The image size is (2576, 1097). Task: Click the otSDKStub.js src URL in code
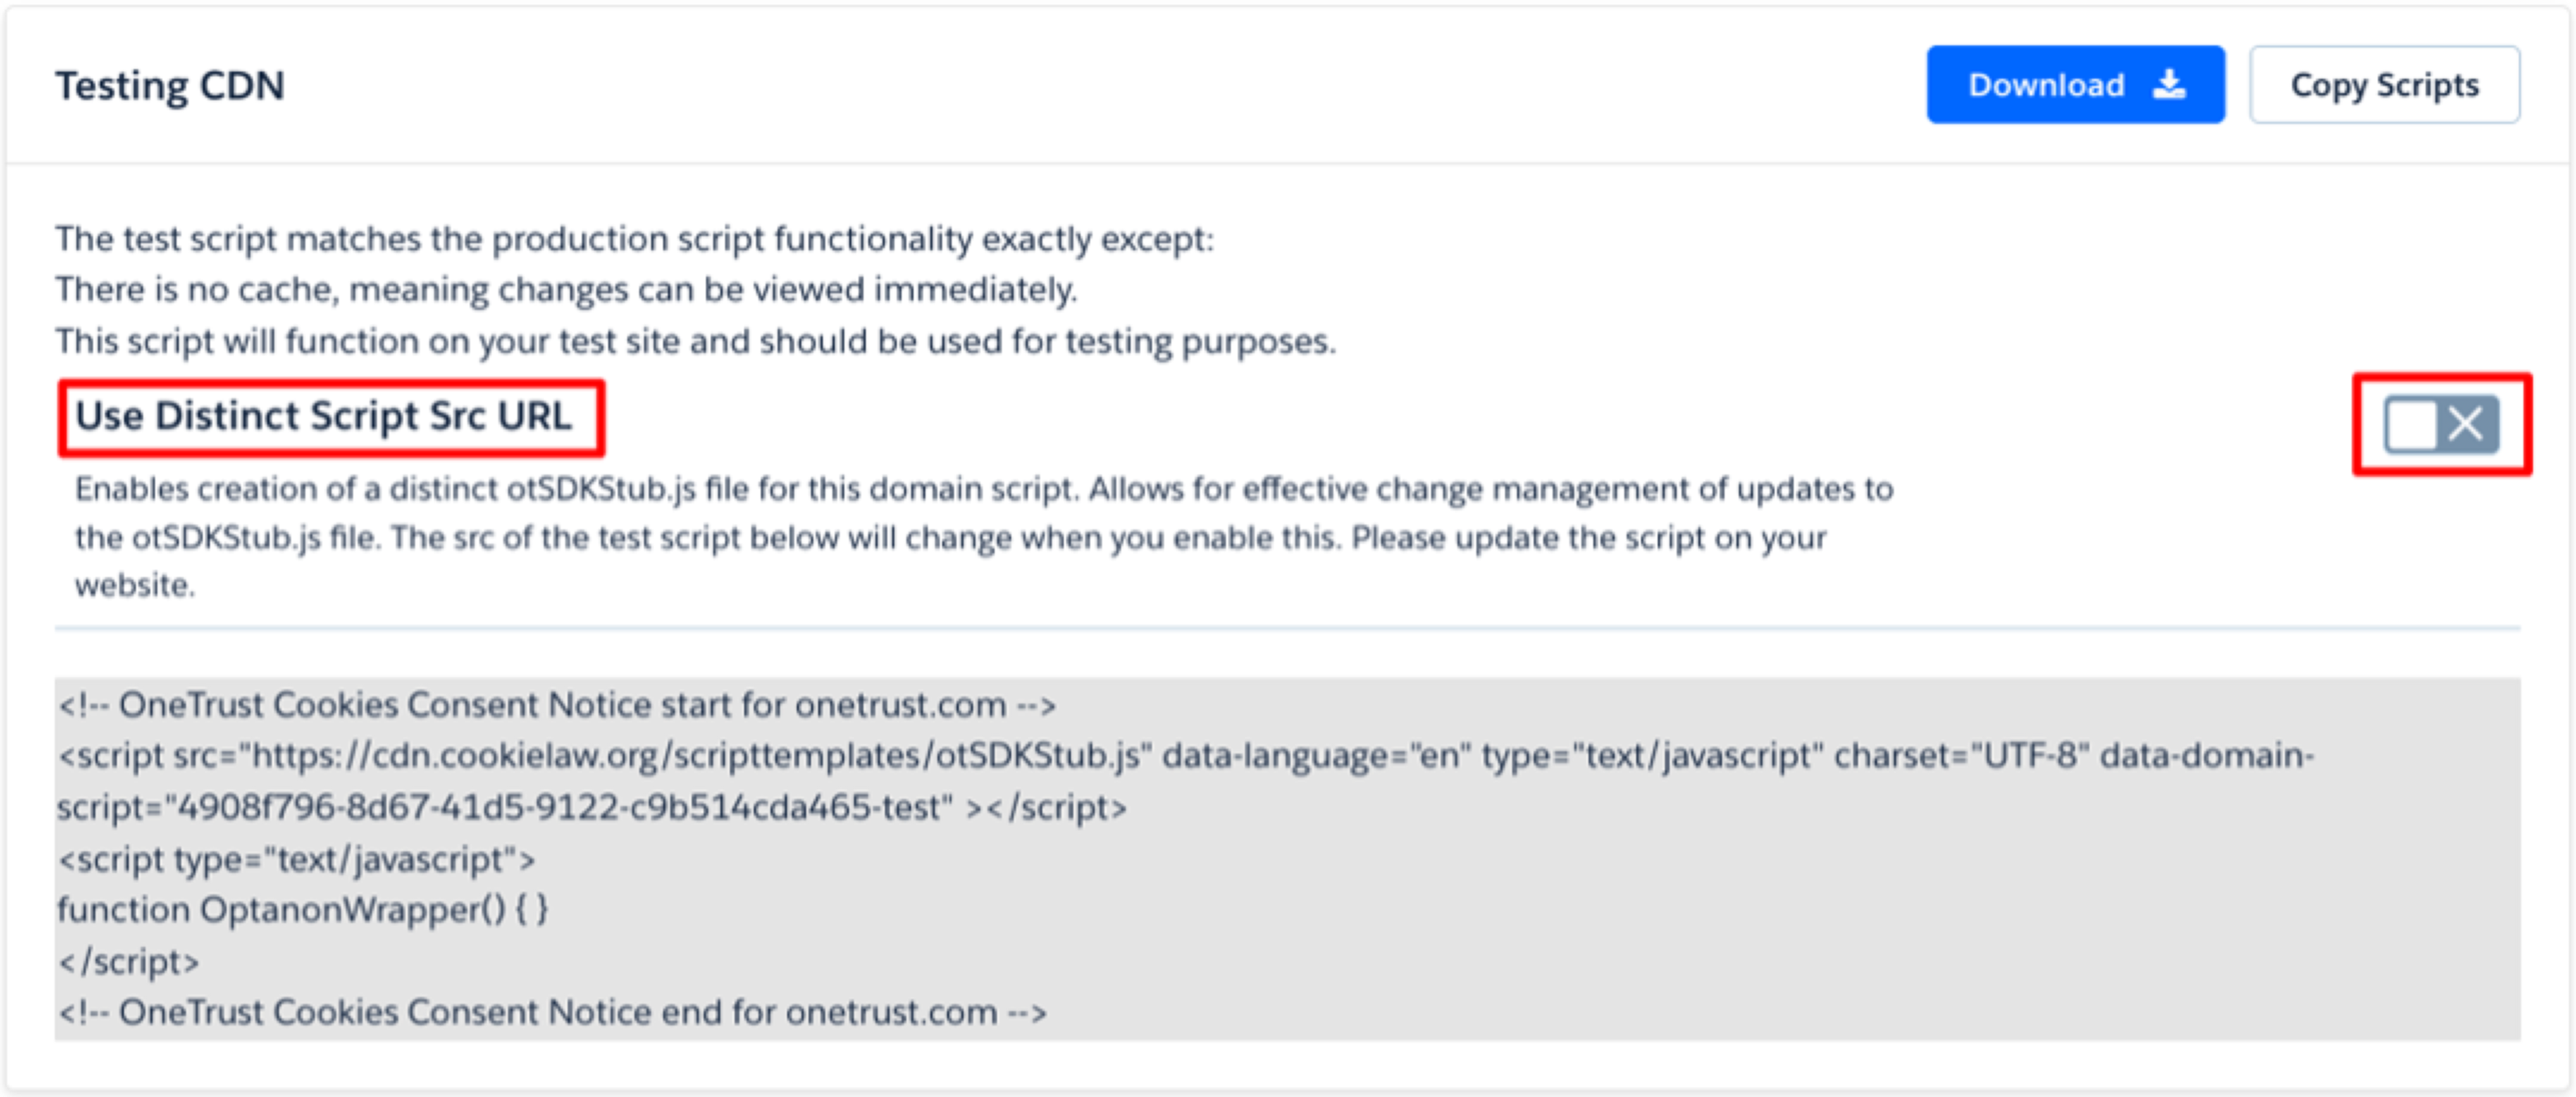point(695,756)
